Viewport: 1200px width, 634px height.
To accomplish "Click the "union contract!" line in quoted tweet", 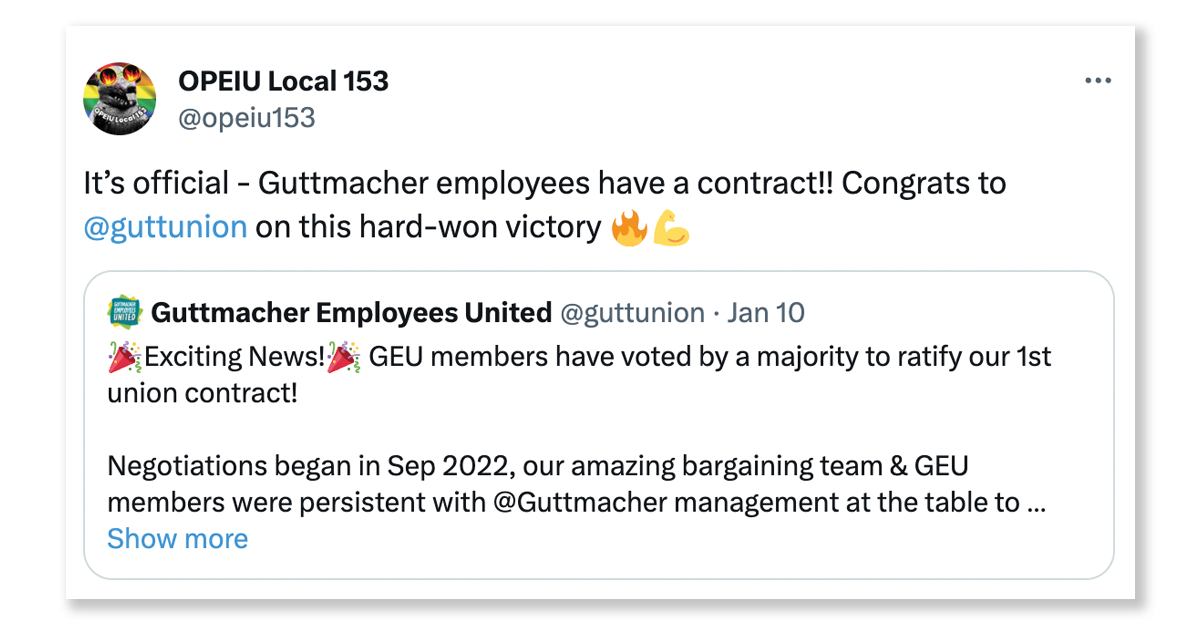I will pos(202,393).
